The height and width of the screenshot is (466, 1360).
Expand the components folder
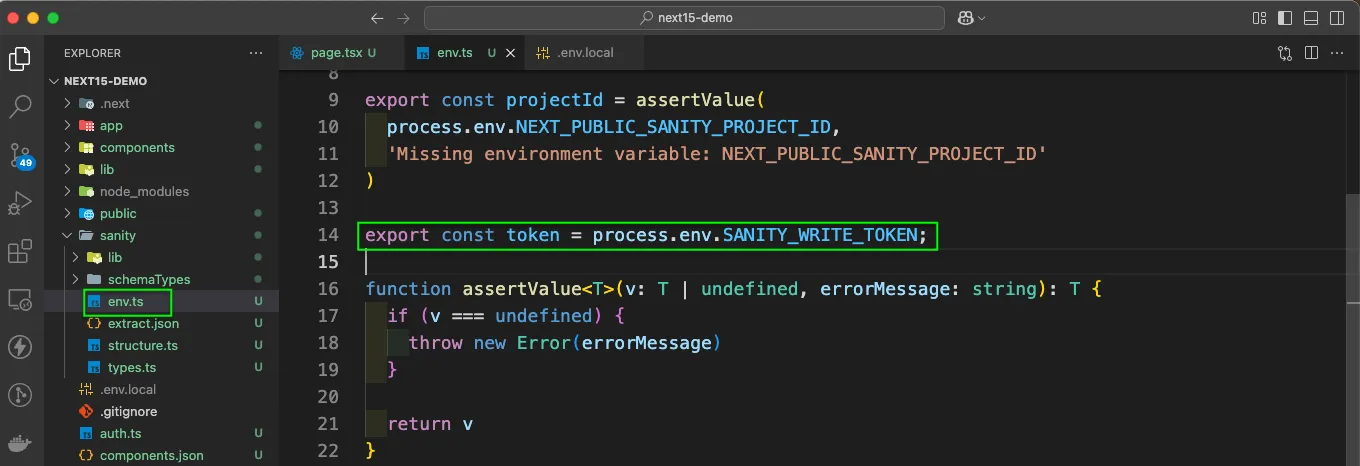point(68,147)
